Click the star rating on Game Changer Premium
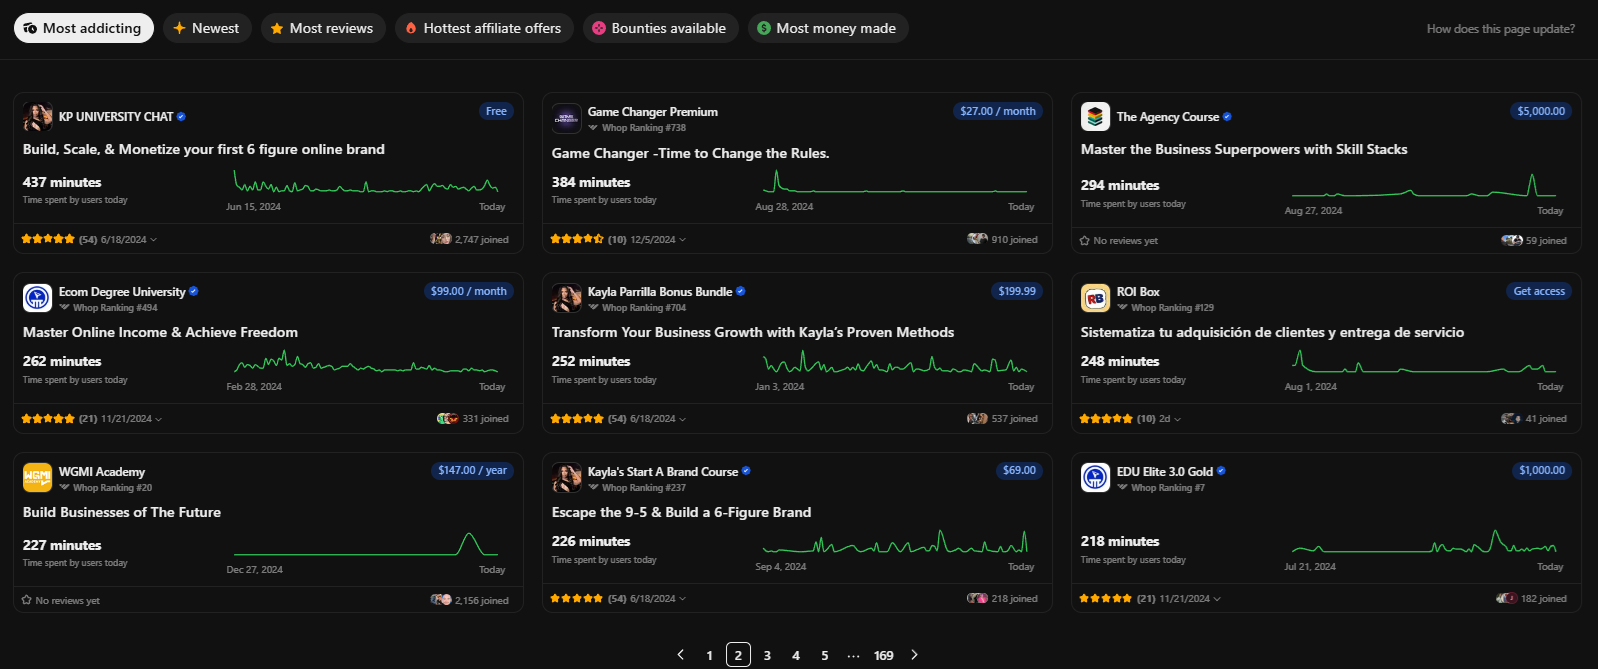Image resolution: width=1598 pixels, height=669 pixels. [x=577, y=240]
